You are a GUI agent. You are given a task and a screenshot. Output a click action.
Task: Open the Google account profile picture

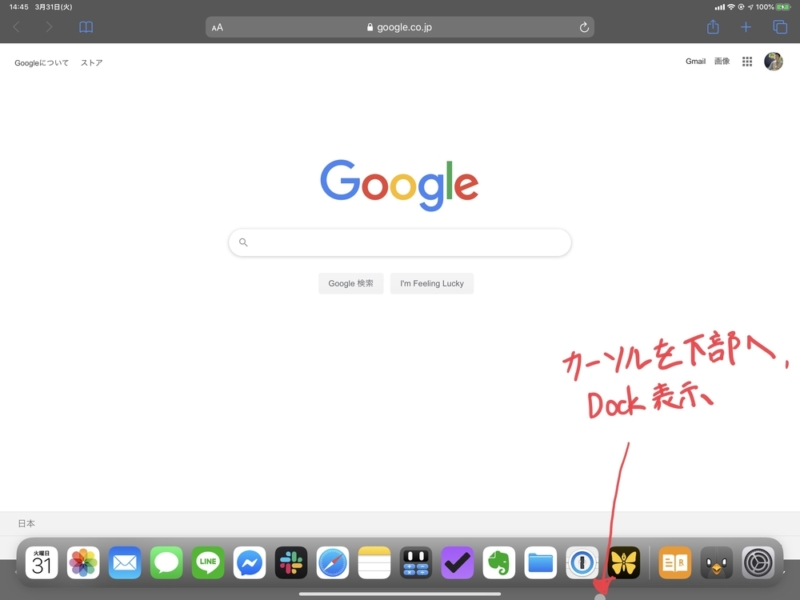point(773,61)
